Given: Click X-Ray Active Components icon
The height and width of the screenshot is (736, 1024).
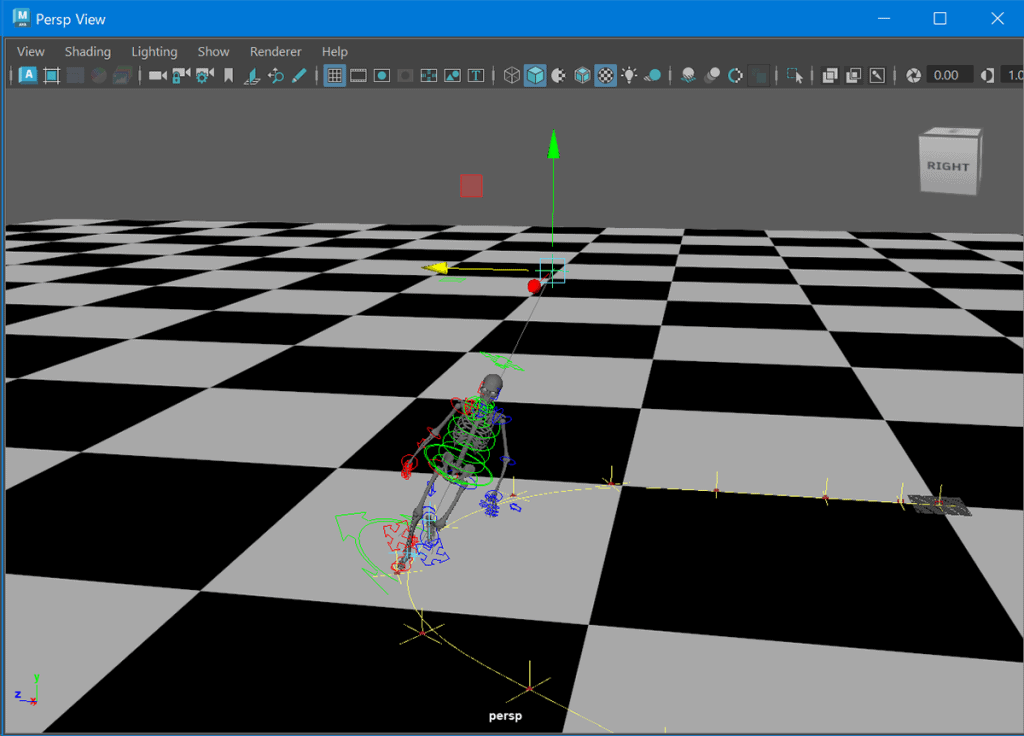Looking at the screenshot, I should pos(854,75).
